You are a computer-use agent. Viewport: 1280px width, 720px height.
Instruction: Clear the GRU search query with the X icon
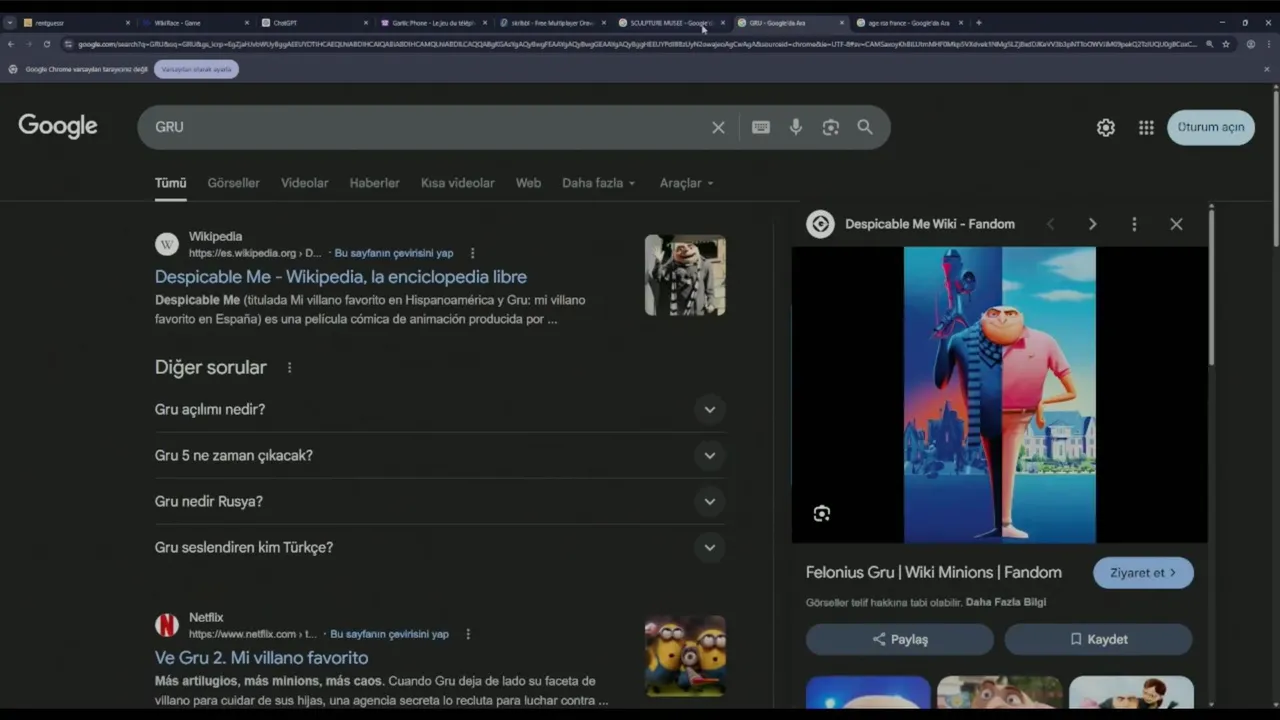(718, 127)
